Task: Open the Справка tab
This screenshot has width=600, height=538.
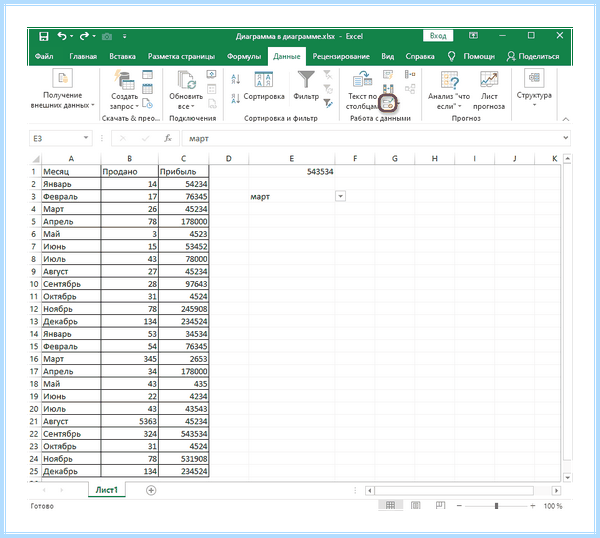Action: [420, 57]
